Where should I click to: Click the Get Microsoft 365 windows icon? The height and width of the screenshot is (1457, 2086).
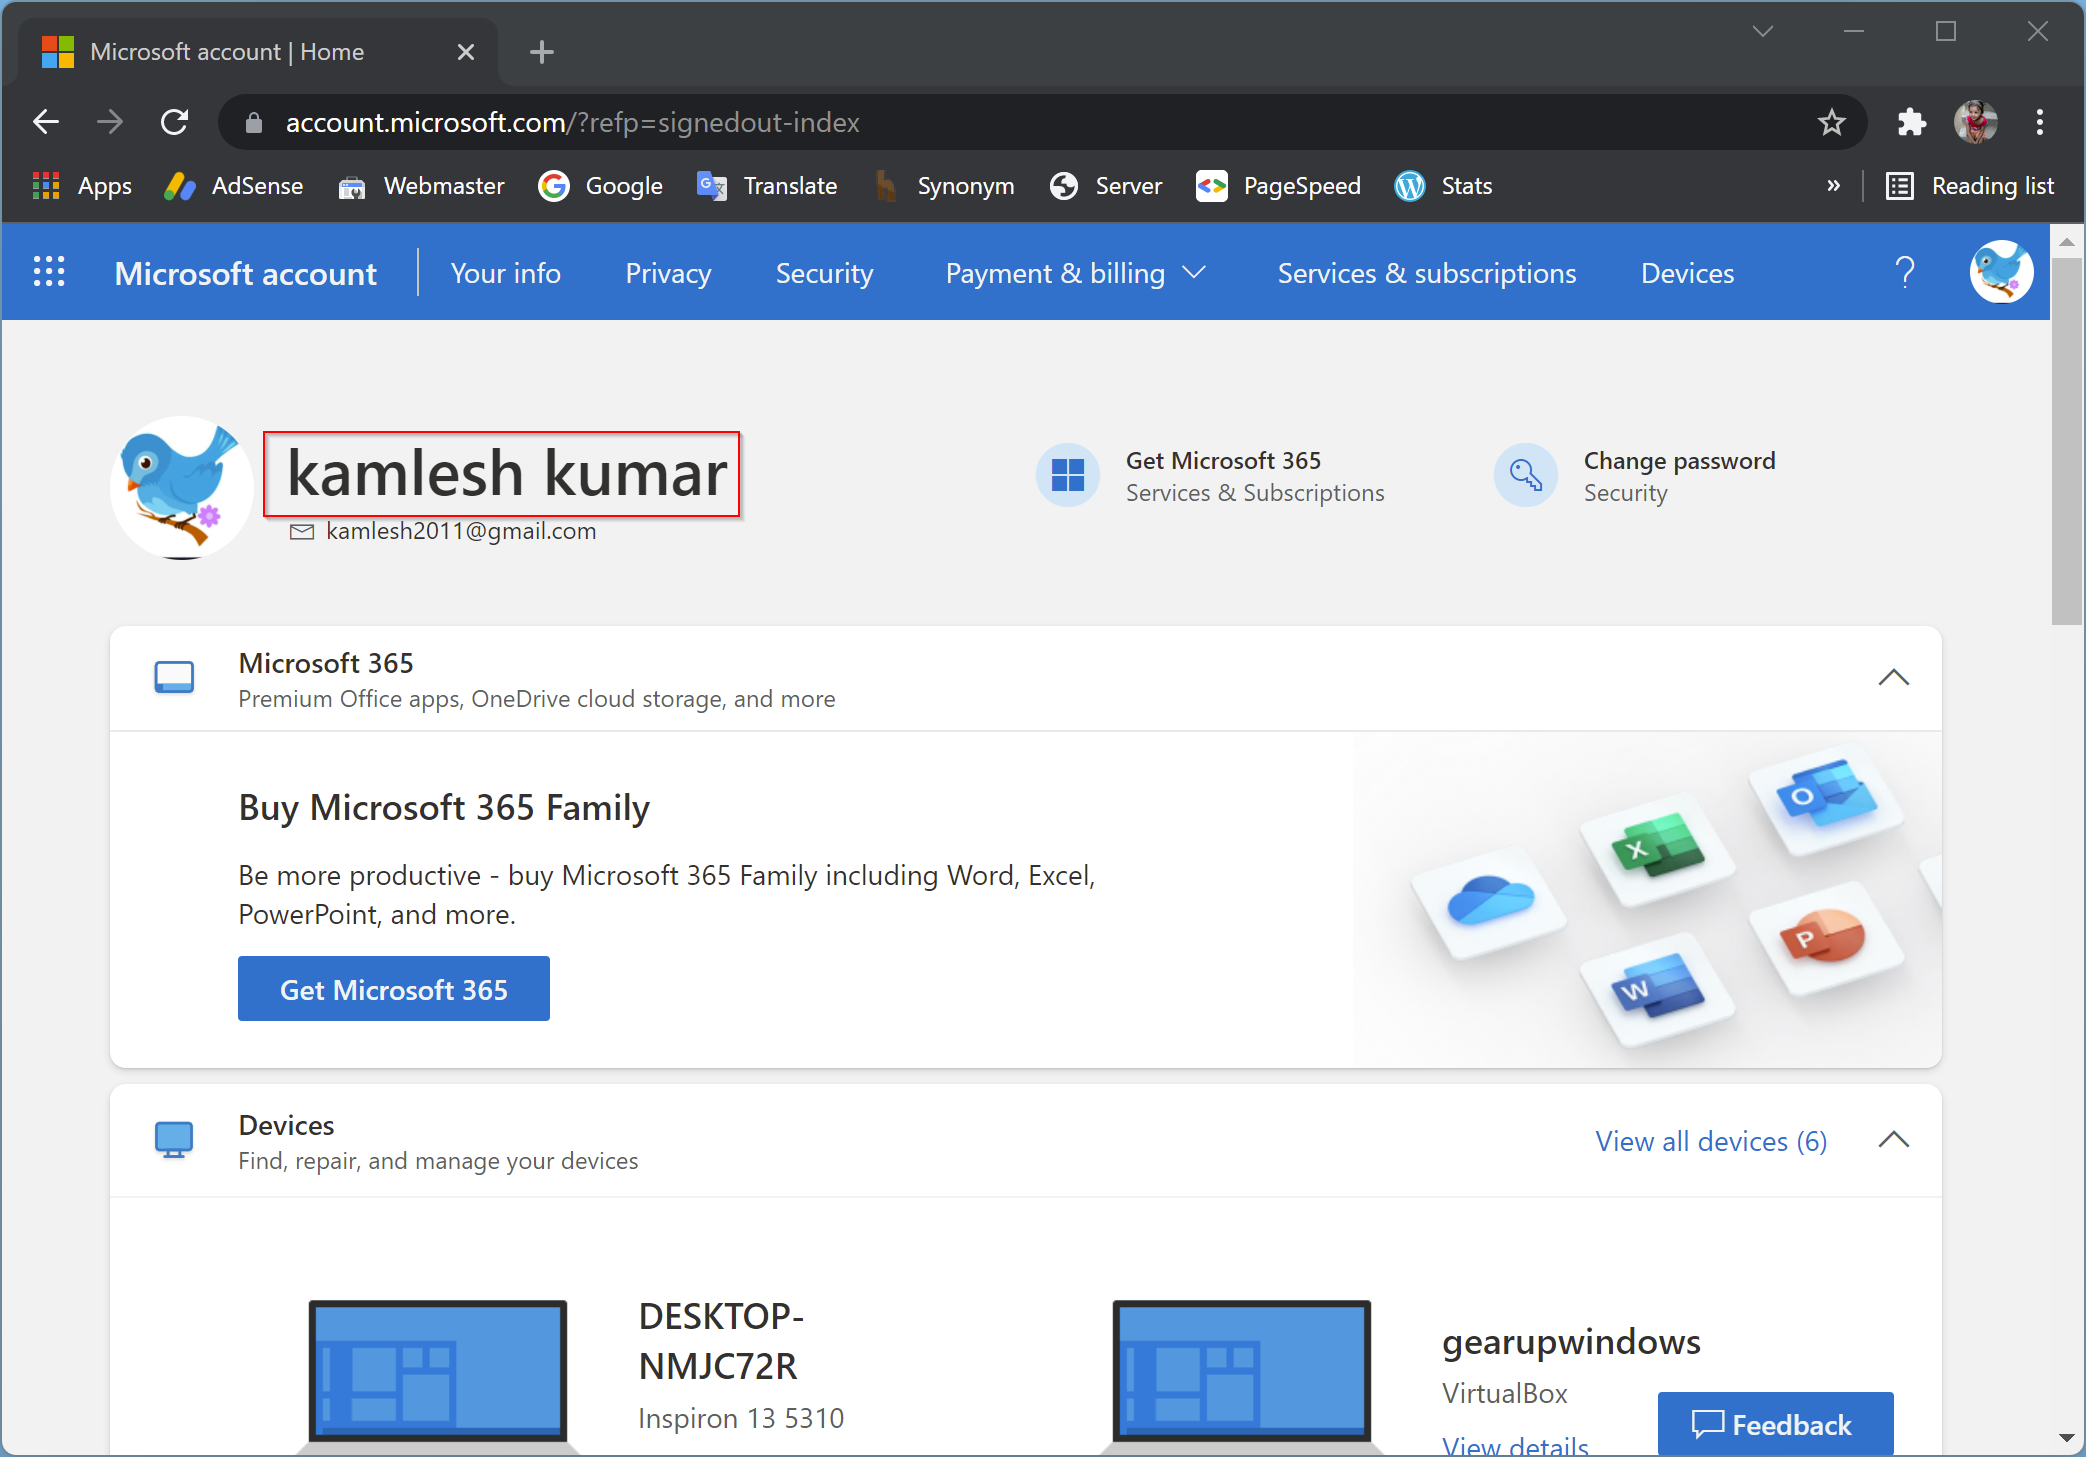coord(1067,475)
